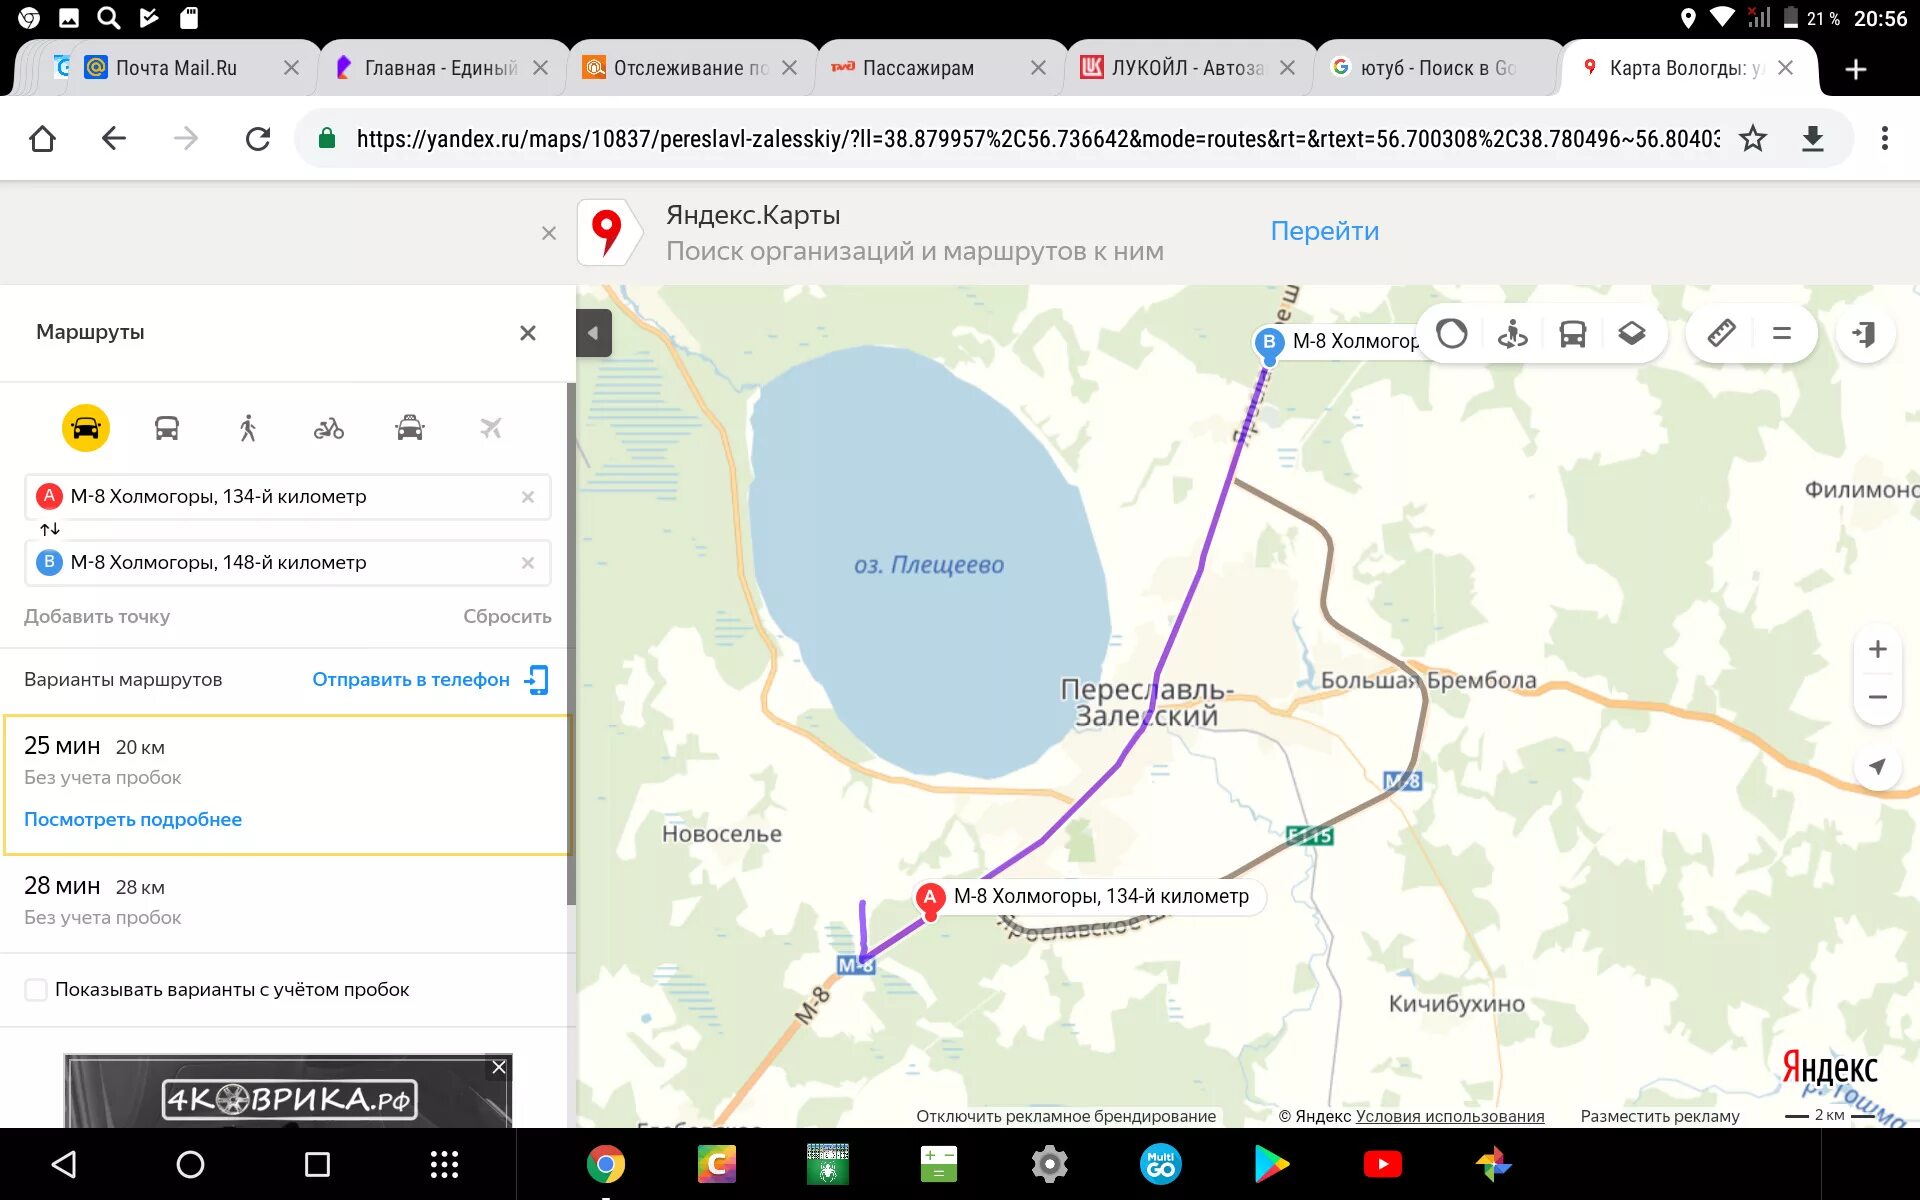This screenshot has height=1200, width=1920.
Task: Toggle the traffic layer circle icon
Action: pyautogui.click(x=1452, y=333)
